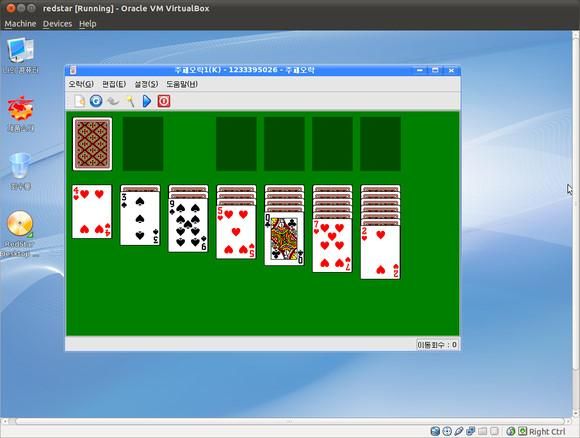Close the VirtualBox window with red button
580x438 pixels.
(x=11, y=8)
